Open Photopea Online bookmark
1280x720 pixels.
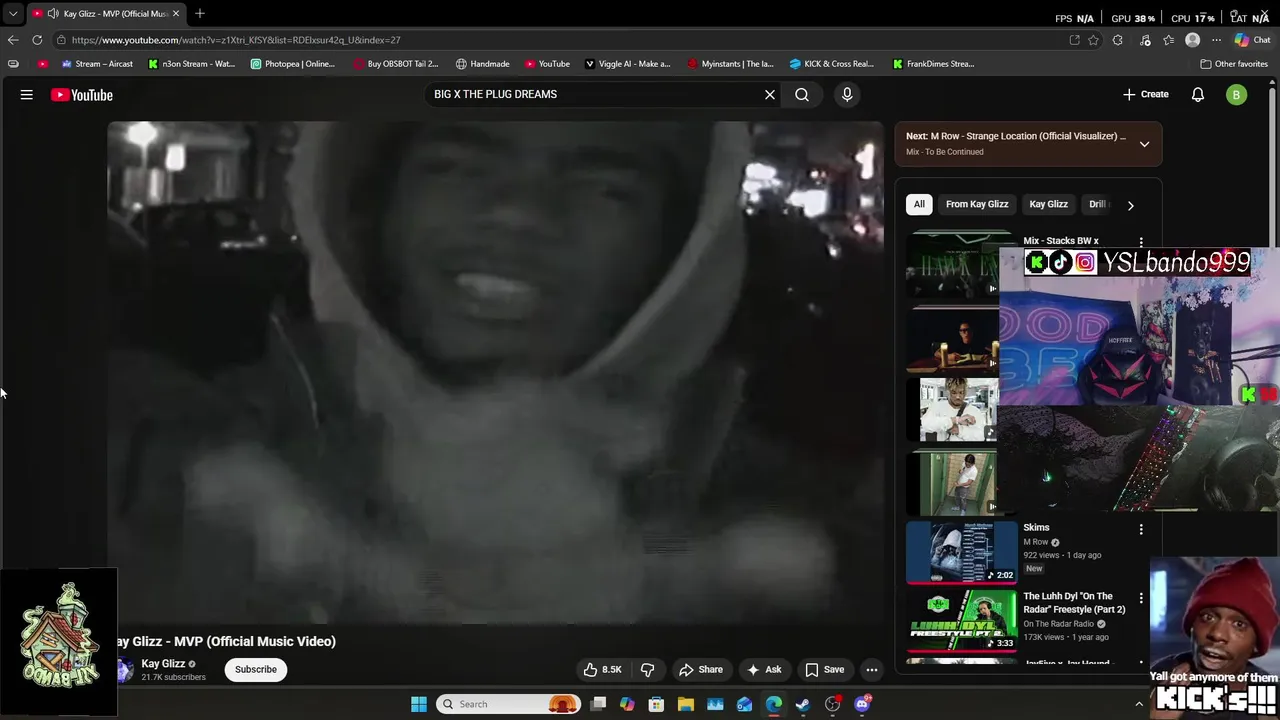[293, 64]
